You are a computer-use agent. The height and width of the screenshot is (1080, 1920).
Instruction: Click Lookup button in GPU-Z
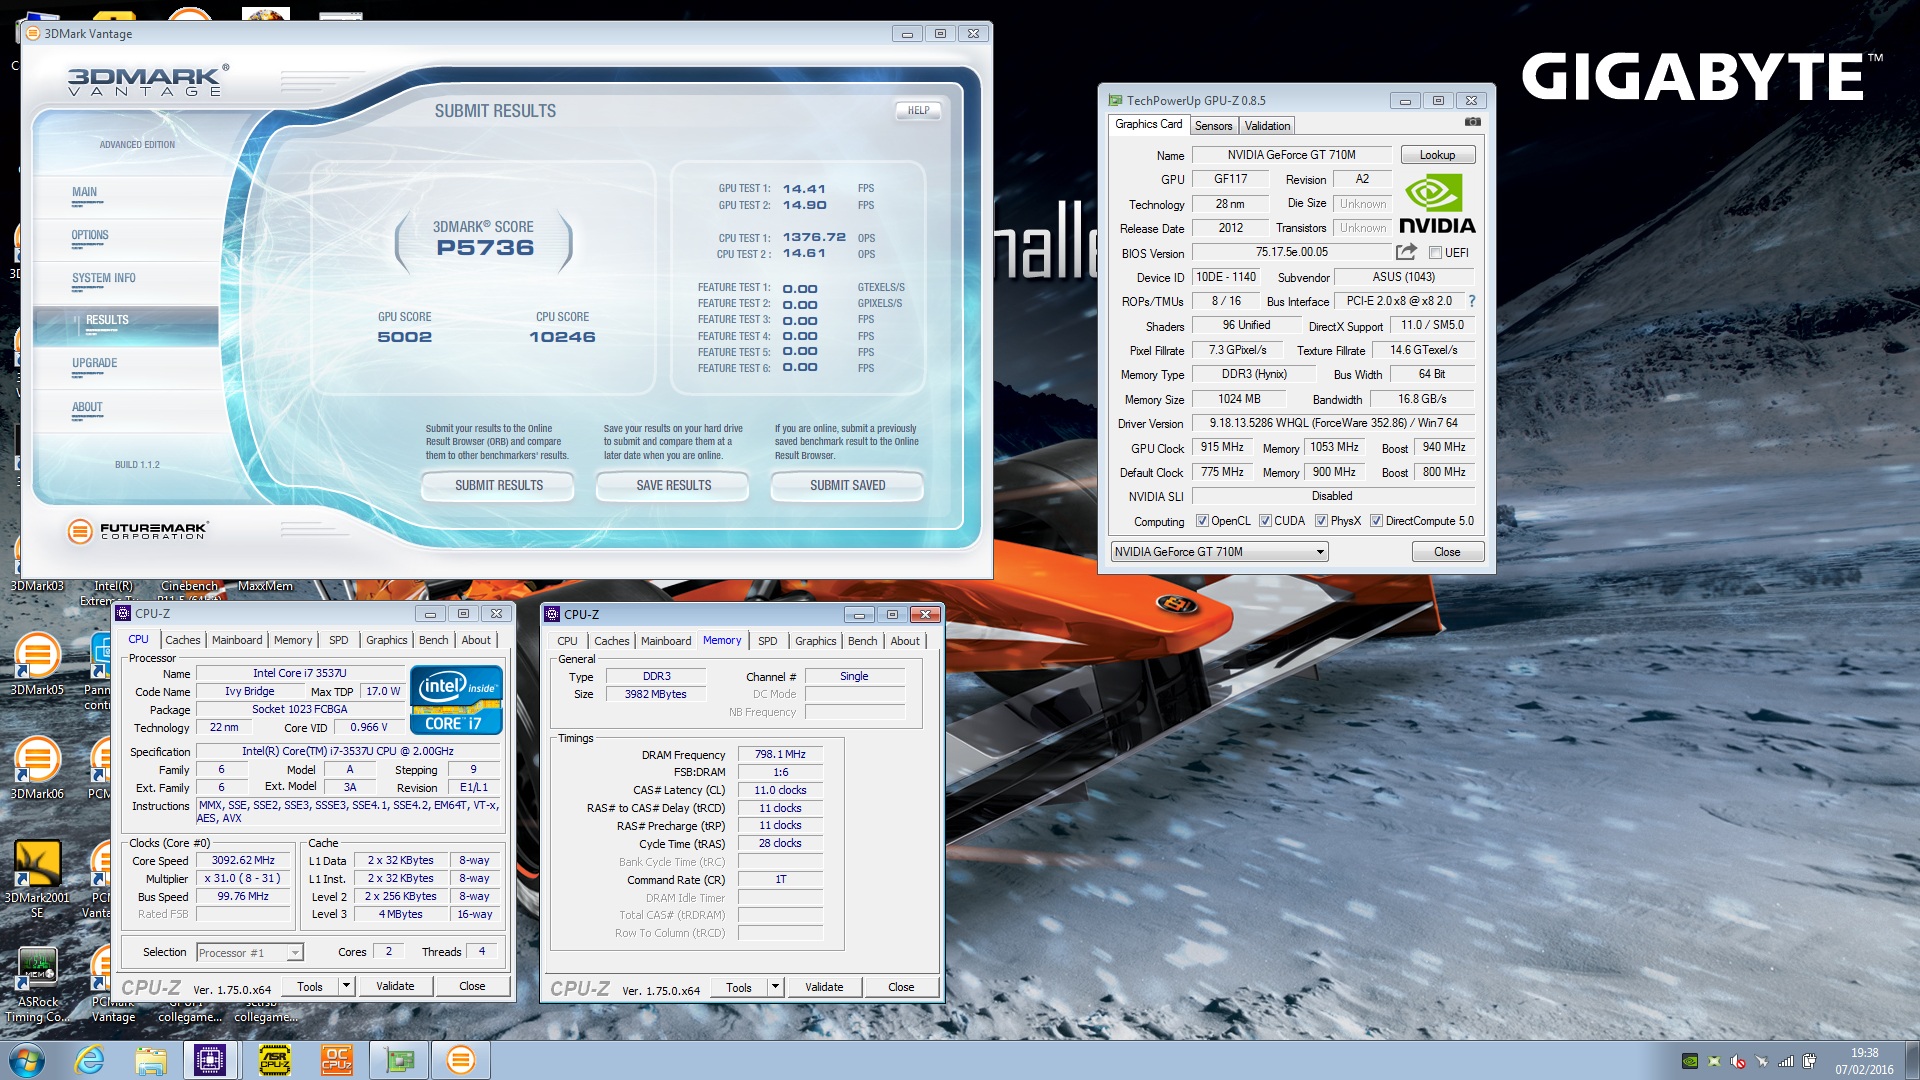pyautogui.click(x=1437, y=155)
